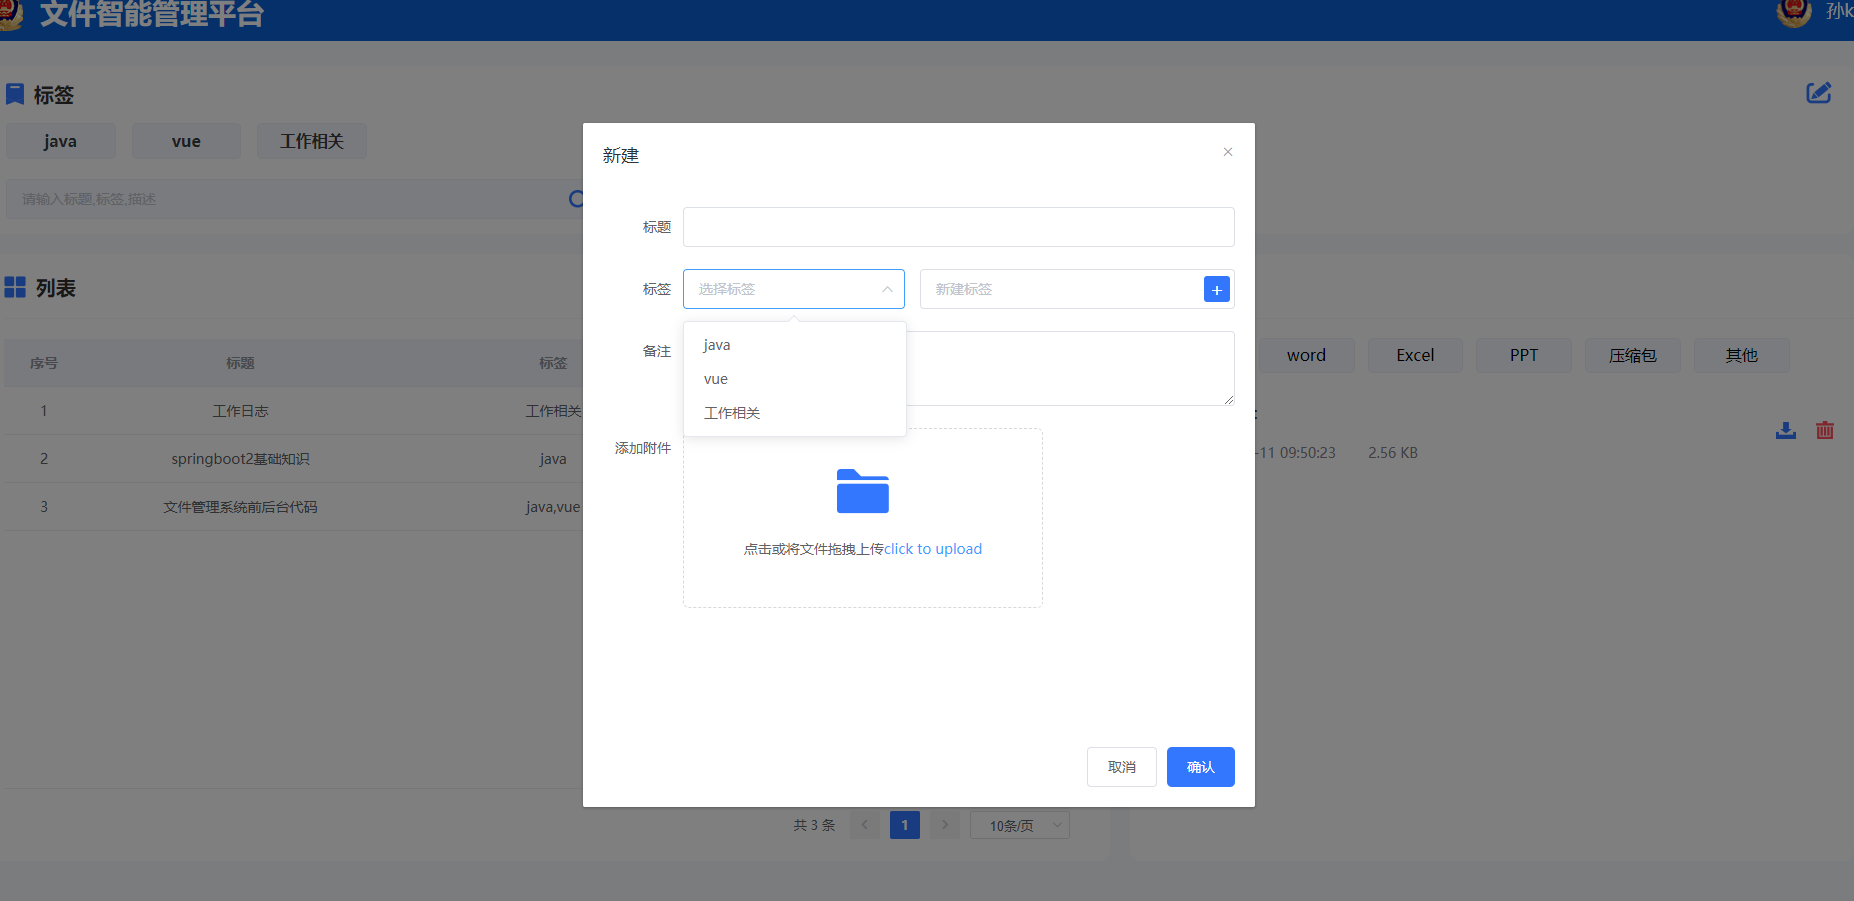Click the red trash delete icon

tap(1825, 430)
